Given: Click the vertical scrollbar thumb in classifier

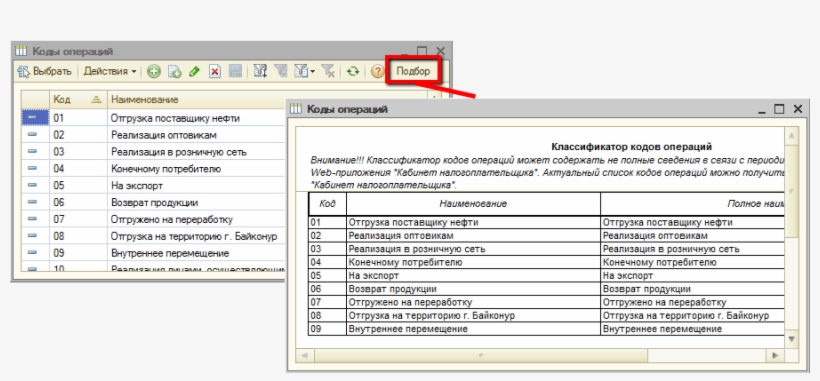Looking at the screenshot, I should point(792,191).
